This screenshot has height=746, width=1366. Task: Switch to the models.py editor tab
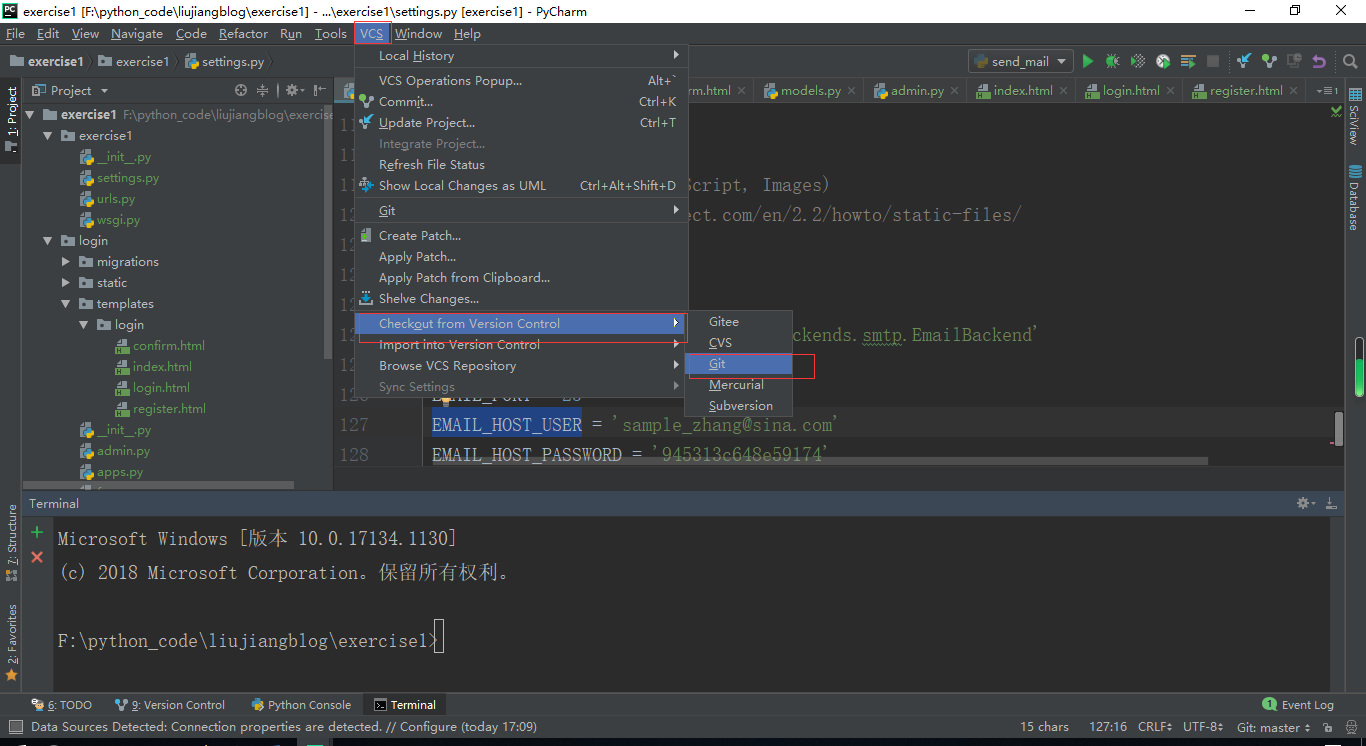[810, 90]
